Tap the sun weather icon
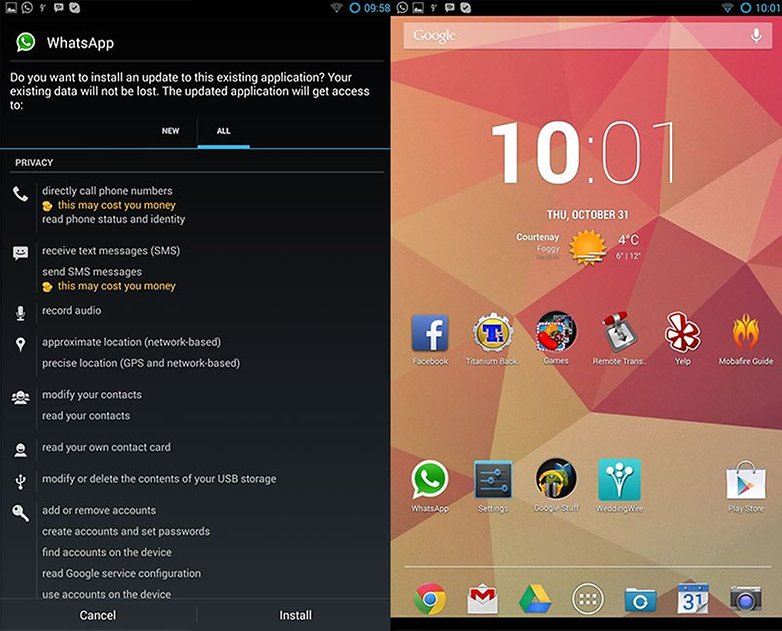Image resolution: width=782 pixels, height=631 pixels. 588,247
